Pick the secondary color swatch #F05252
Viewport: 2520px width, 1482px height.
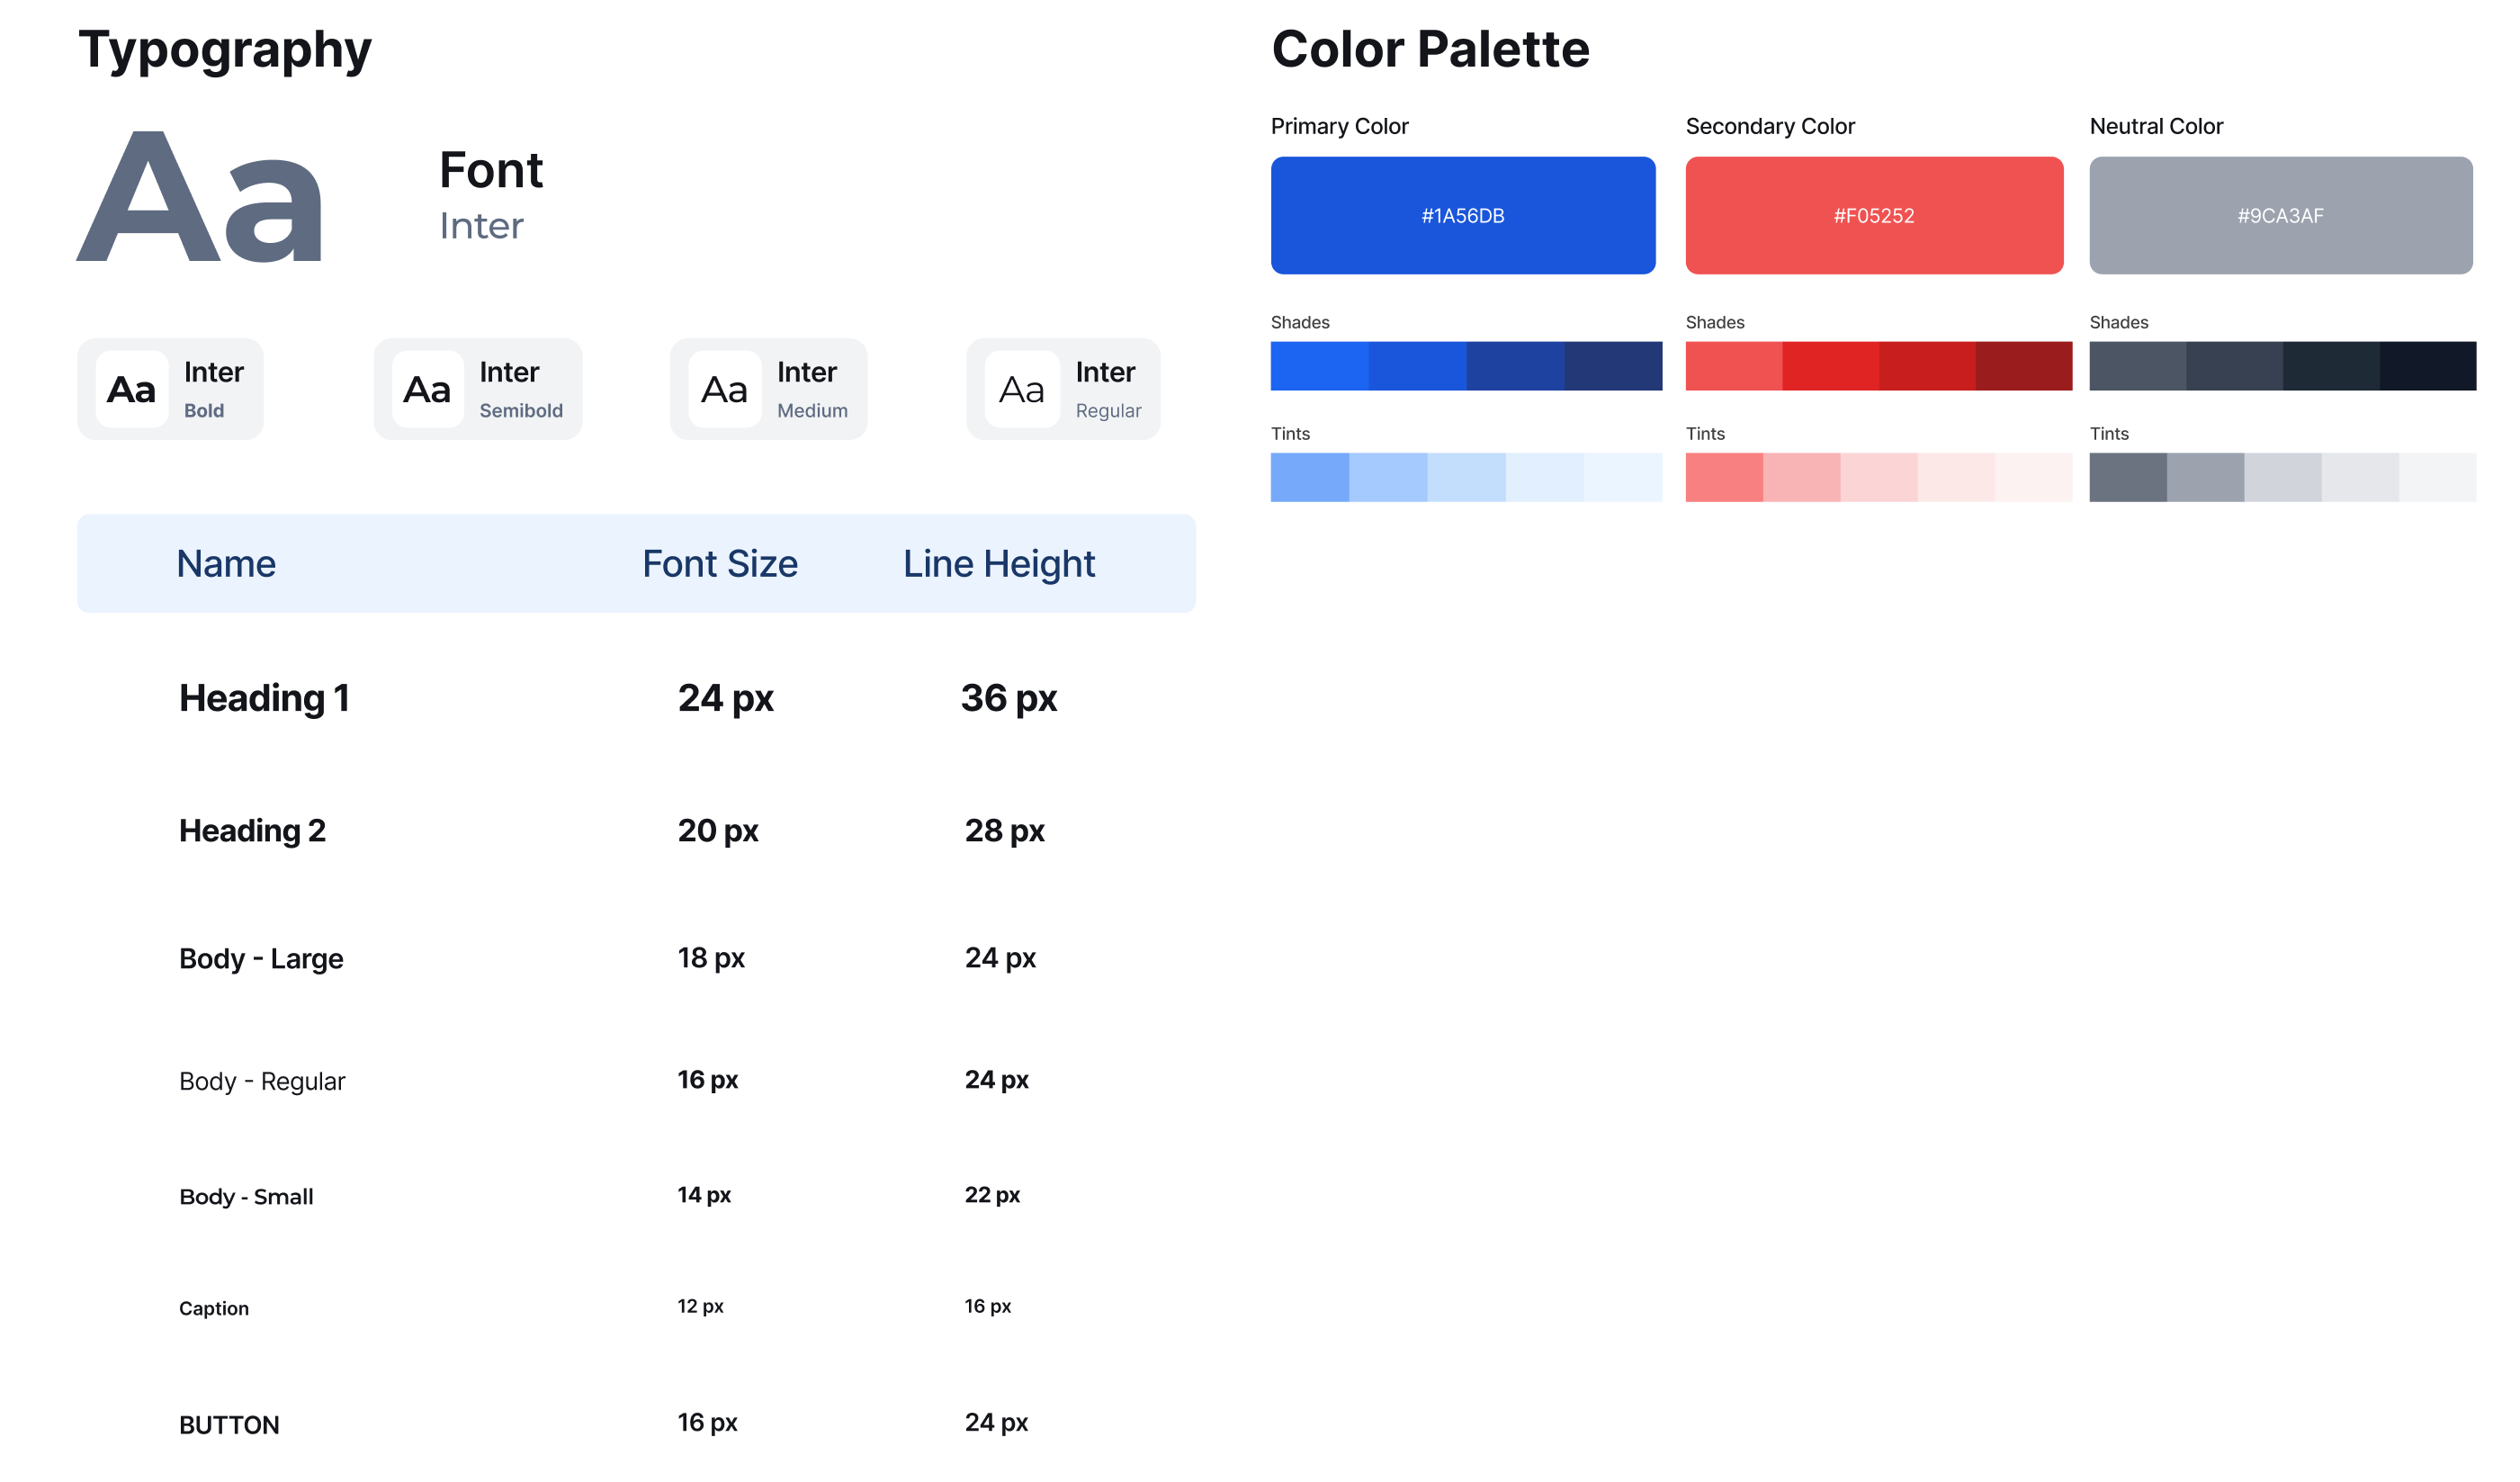click(1873, 215)
